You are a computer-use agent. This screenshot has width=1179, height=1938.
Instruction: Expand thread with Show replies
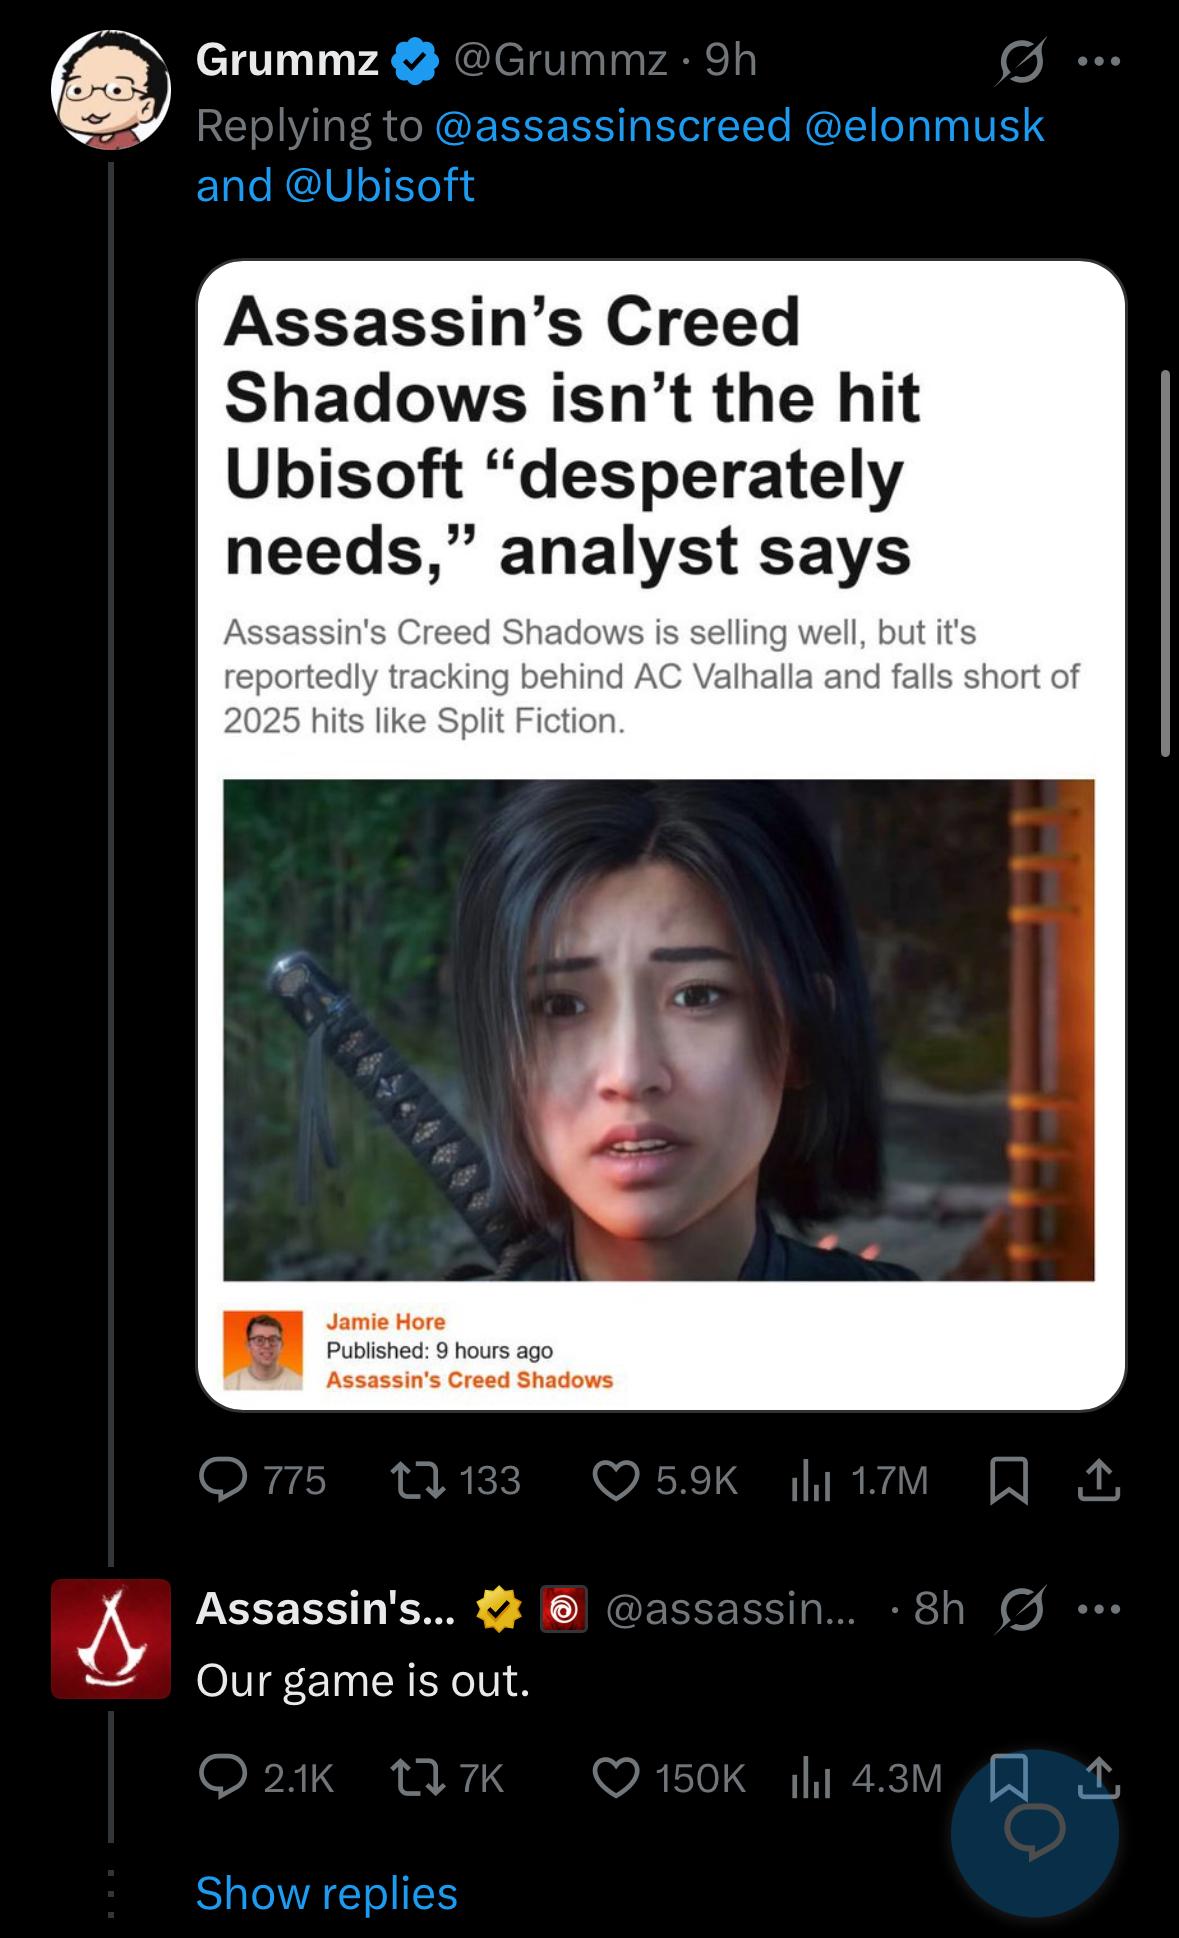coord(326,1893)
